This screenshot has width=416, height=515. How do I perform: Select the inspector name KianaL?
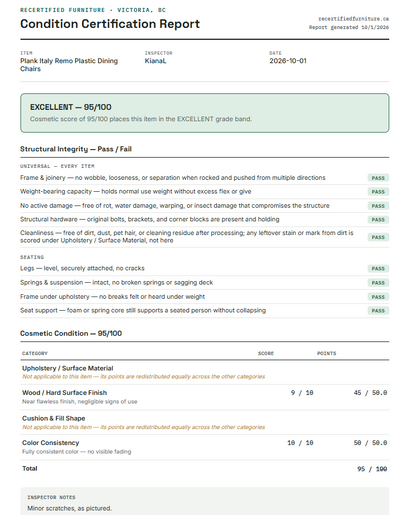point(155,61)
